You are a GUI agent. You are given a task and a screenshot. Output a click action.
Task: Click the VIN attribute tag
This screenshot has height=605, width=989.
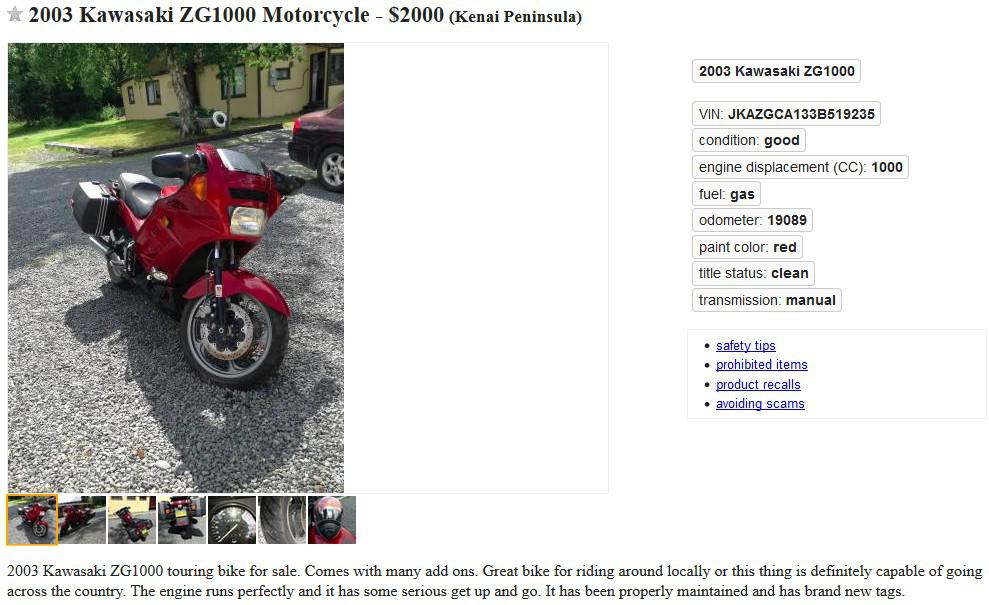click(786, 114)
